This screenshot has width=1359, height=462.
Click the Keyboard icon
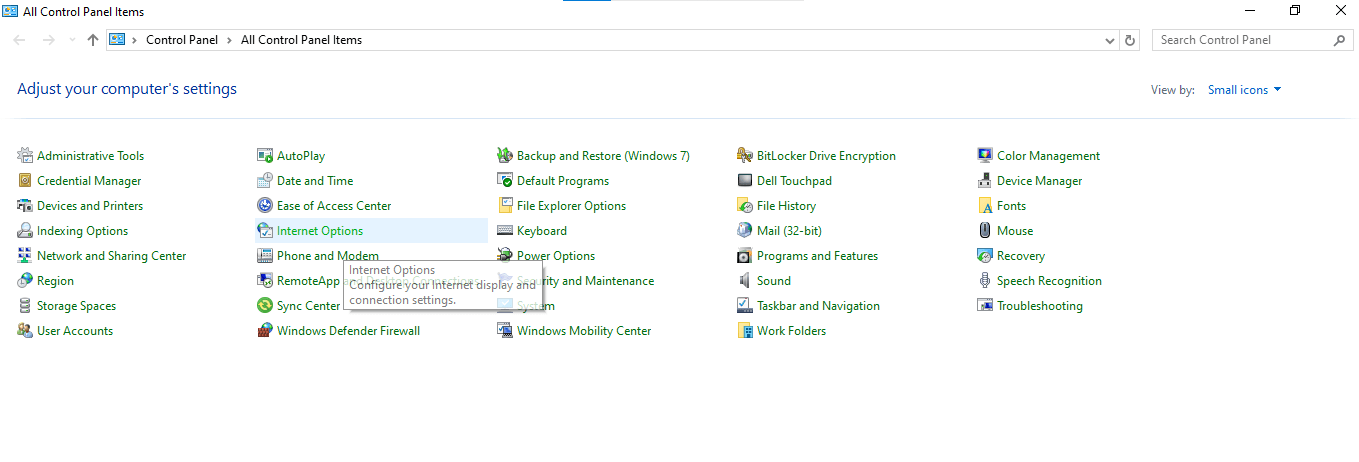505,231
